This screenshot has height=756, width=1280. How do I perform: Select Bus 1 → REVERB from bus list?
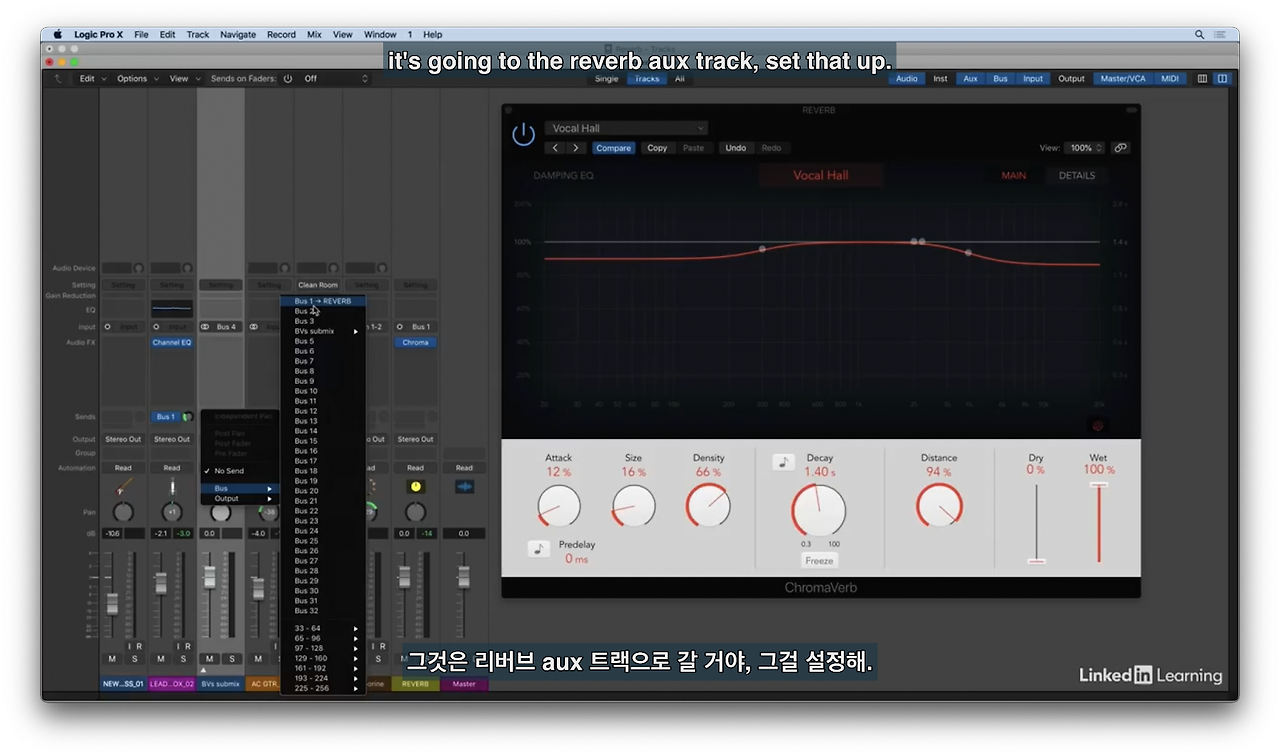coord(323,301)
